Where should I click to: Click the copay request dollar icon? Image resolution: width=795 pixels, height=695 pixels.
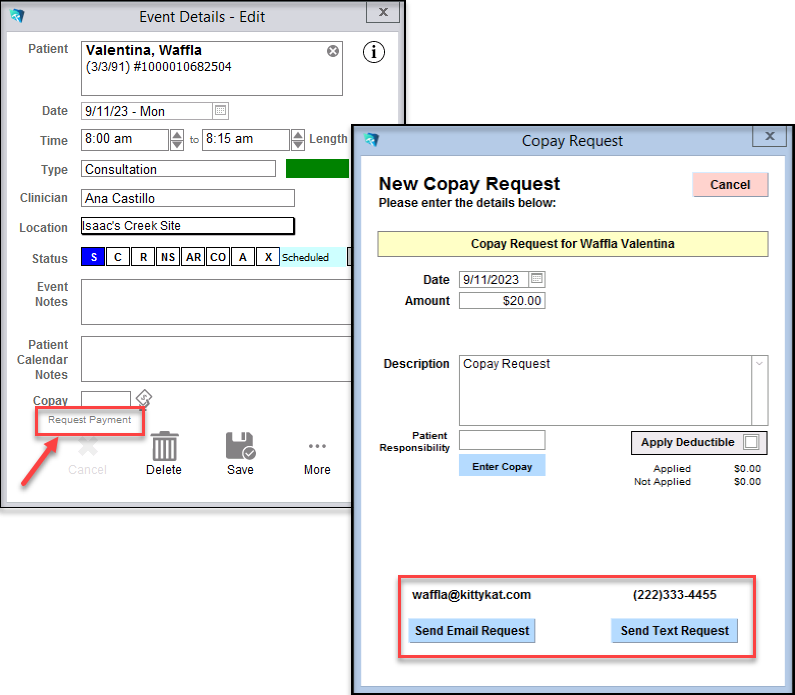[144, 398]
